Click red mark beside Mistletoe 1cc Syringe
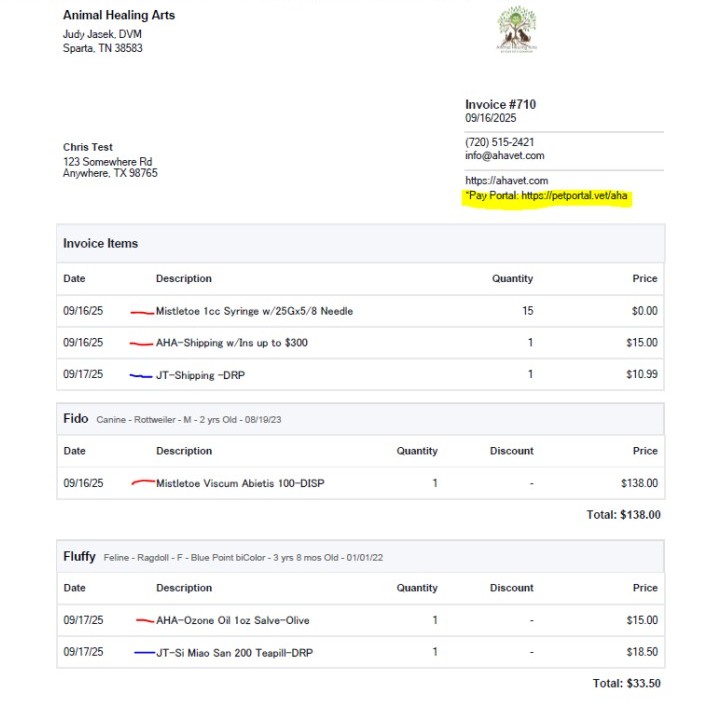Image resolution: width=707 pixels, height=707 pixels. (142, 312)
